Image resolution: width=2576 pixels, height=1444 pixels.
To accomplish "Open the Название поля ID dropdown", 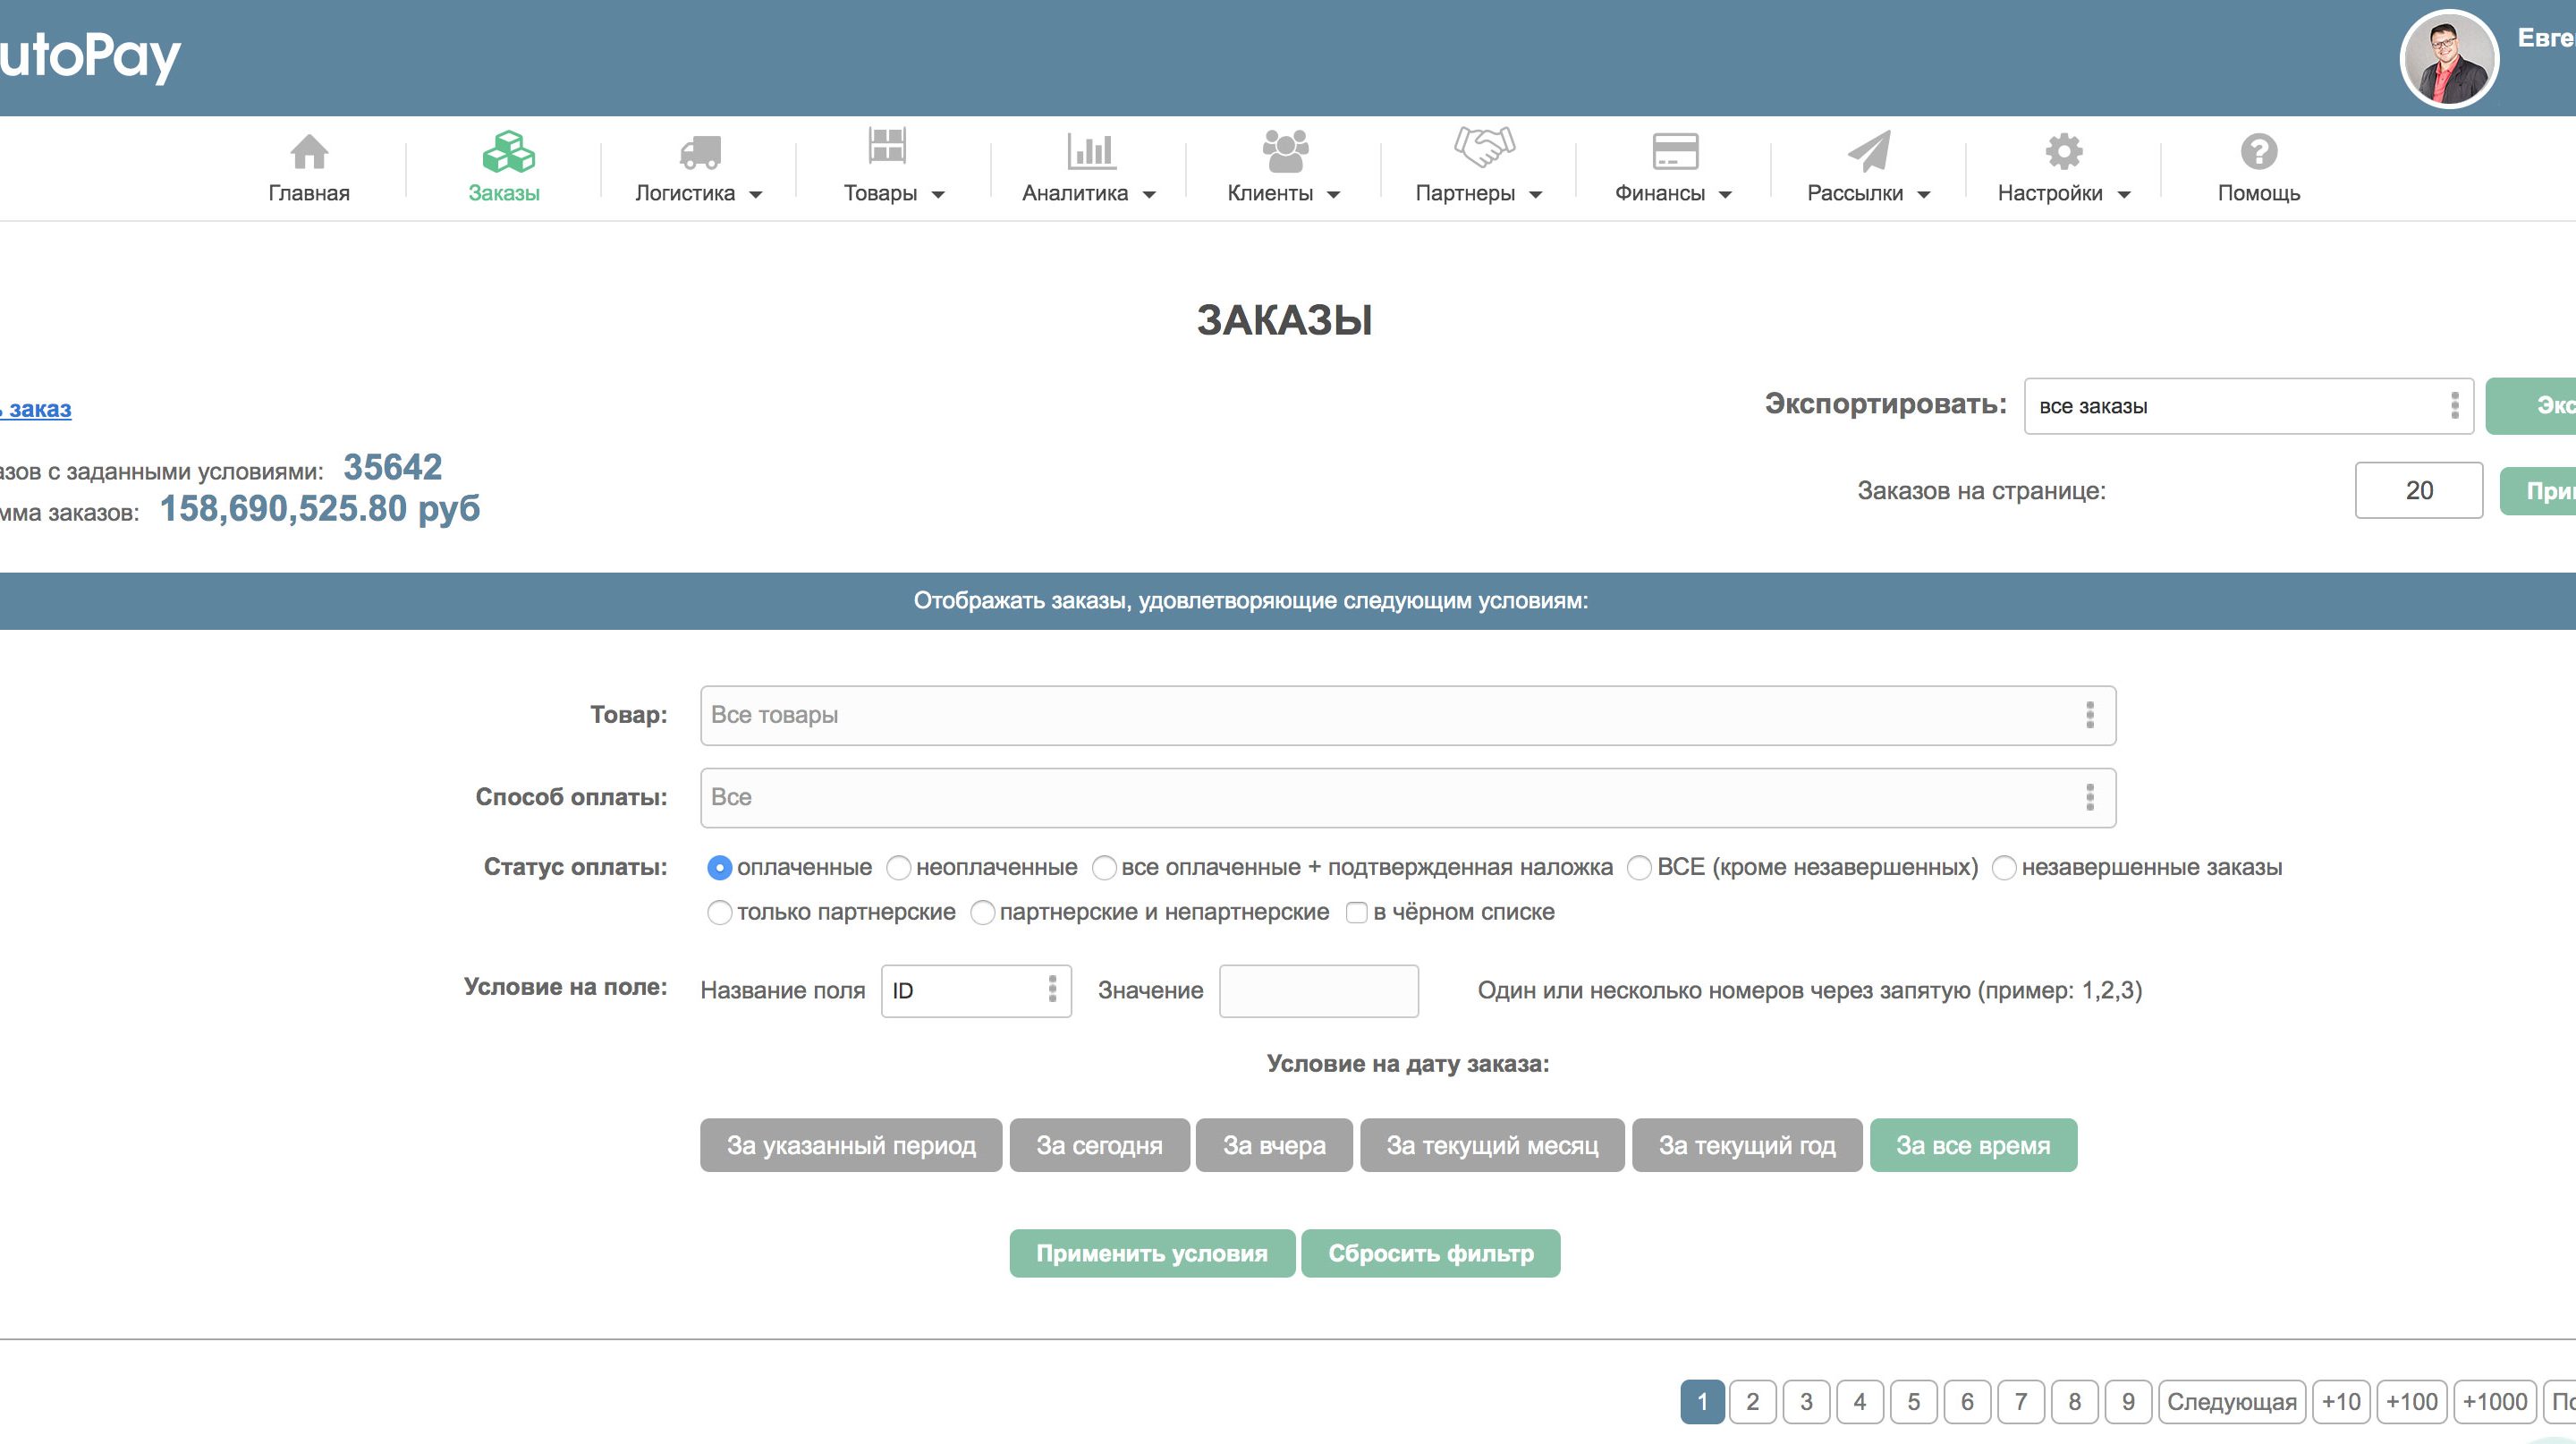I will [x=976, y=991].
